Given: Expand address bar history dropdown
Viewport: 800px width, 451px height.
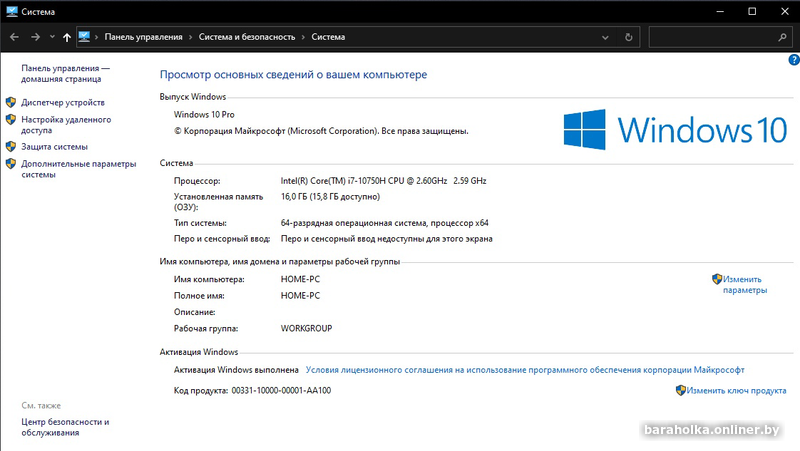Looking at the screenshot, I should [x=605, y=37].
